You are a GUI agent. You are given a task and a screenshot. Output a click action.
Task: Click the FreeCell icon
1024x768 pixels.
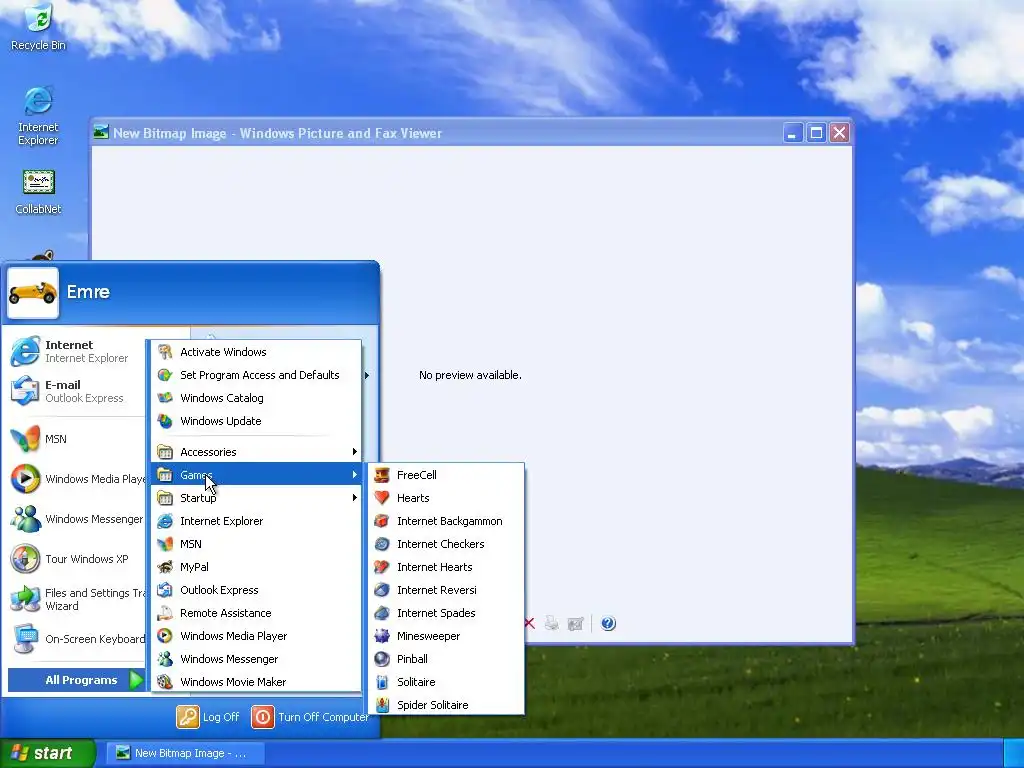382,475
